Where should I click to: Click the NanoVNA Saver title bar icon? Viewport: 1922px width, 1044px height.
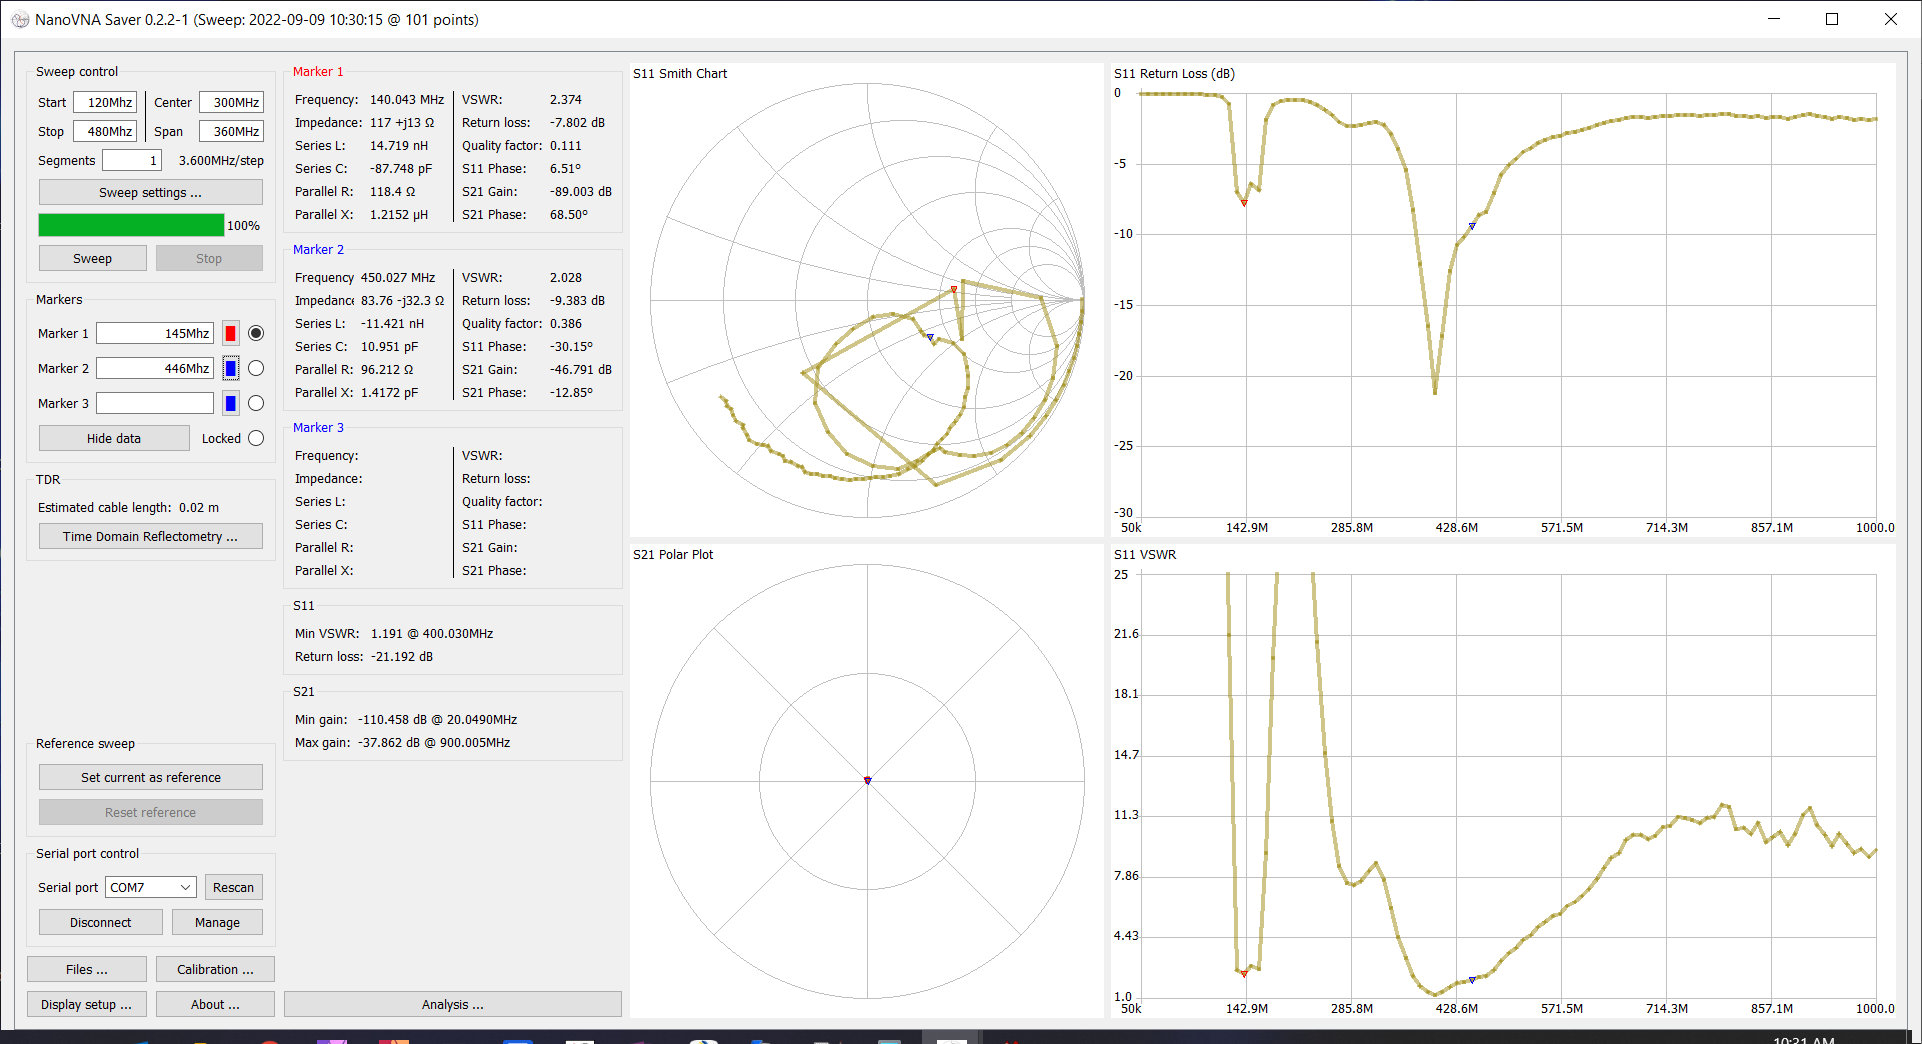(x=19, y=20)
